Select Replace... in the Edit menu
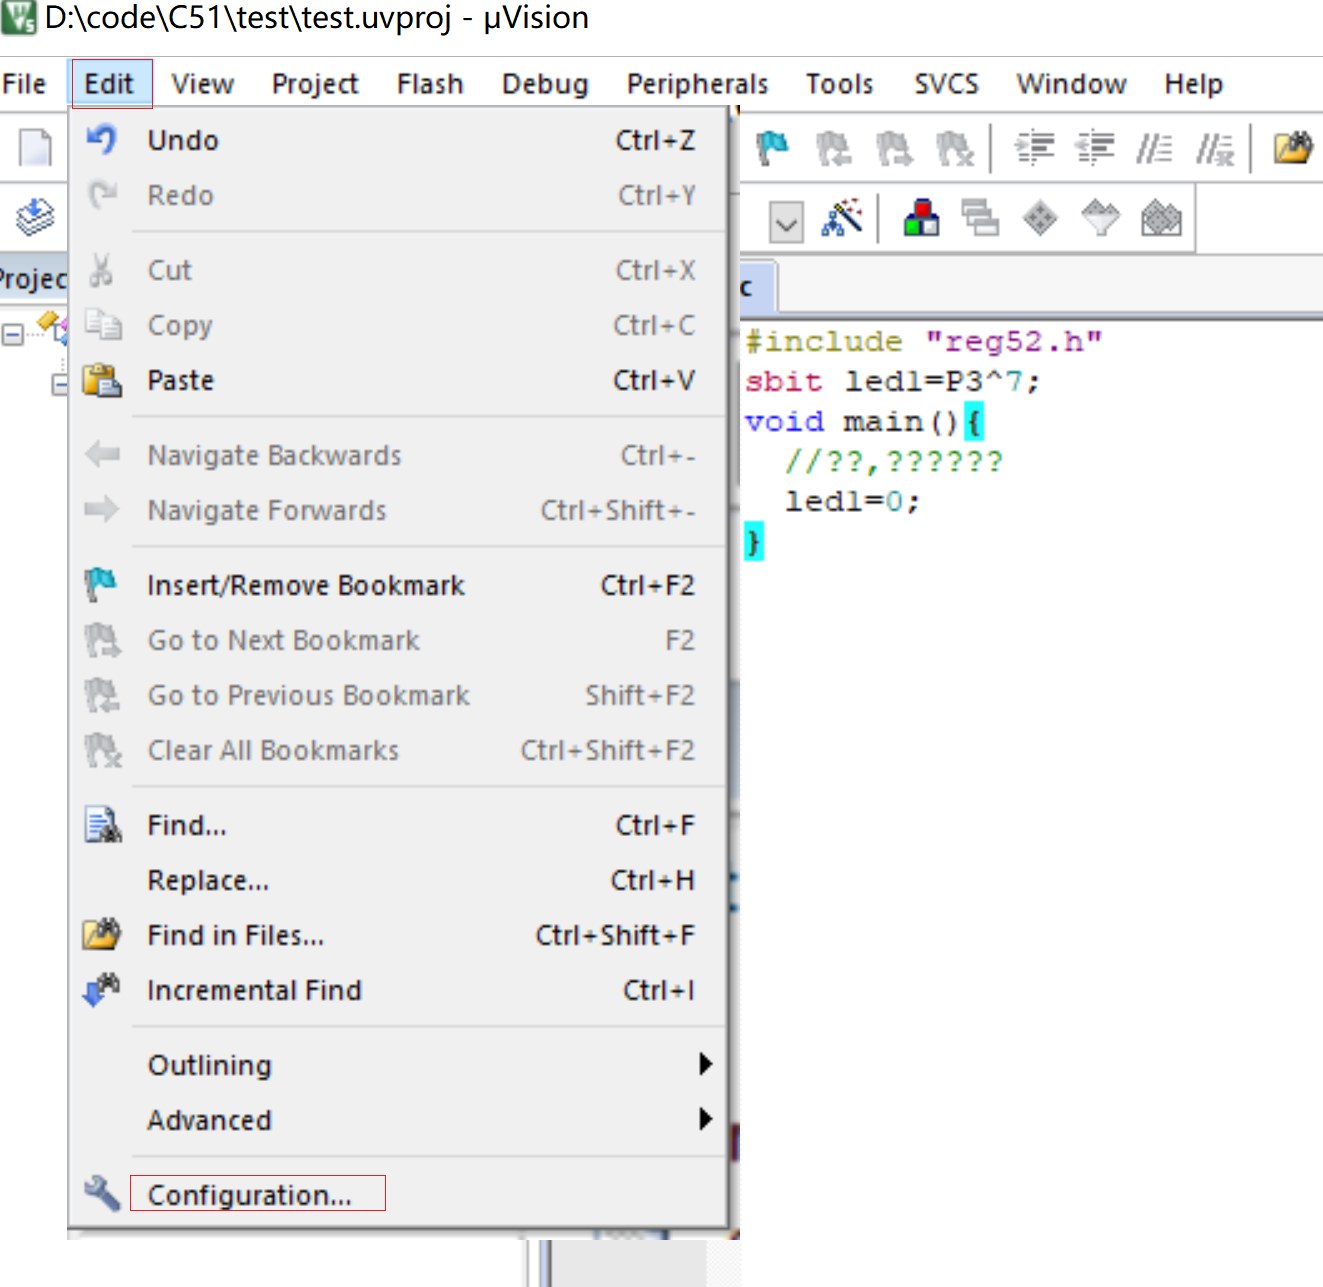The image size is (1323, 1287). tap(398, 880)
